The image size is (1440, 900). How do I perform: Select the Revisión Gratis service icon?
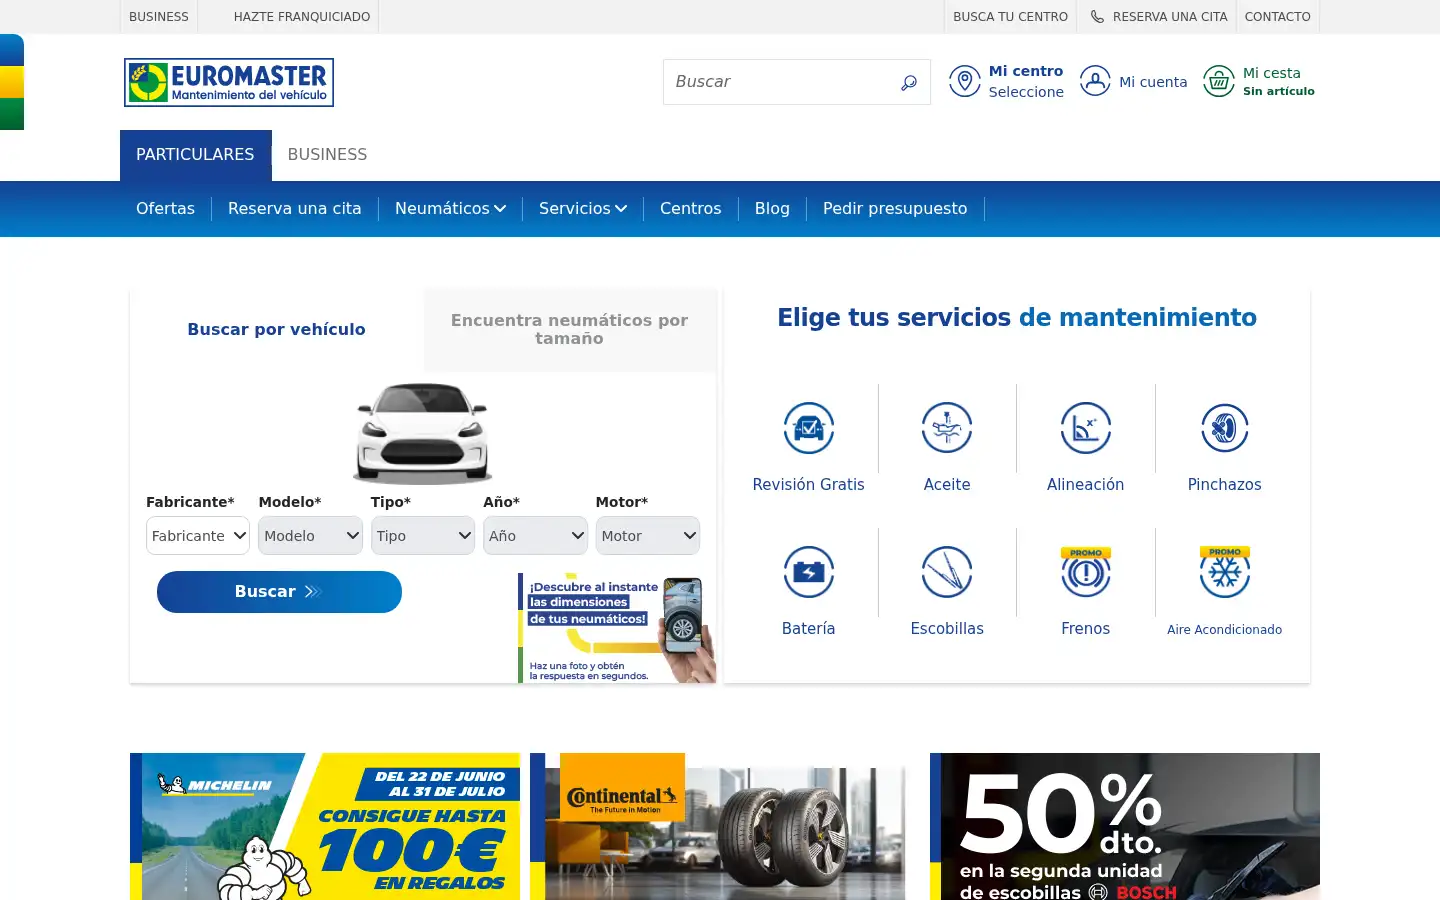(x=808, y=428)
